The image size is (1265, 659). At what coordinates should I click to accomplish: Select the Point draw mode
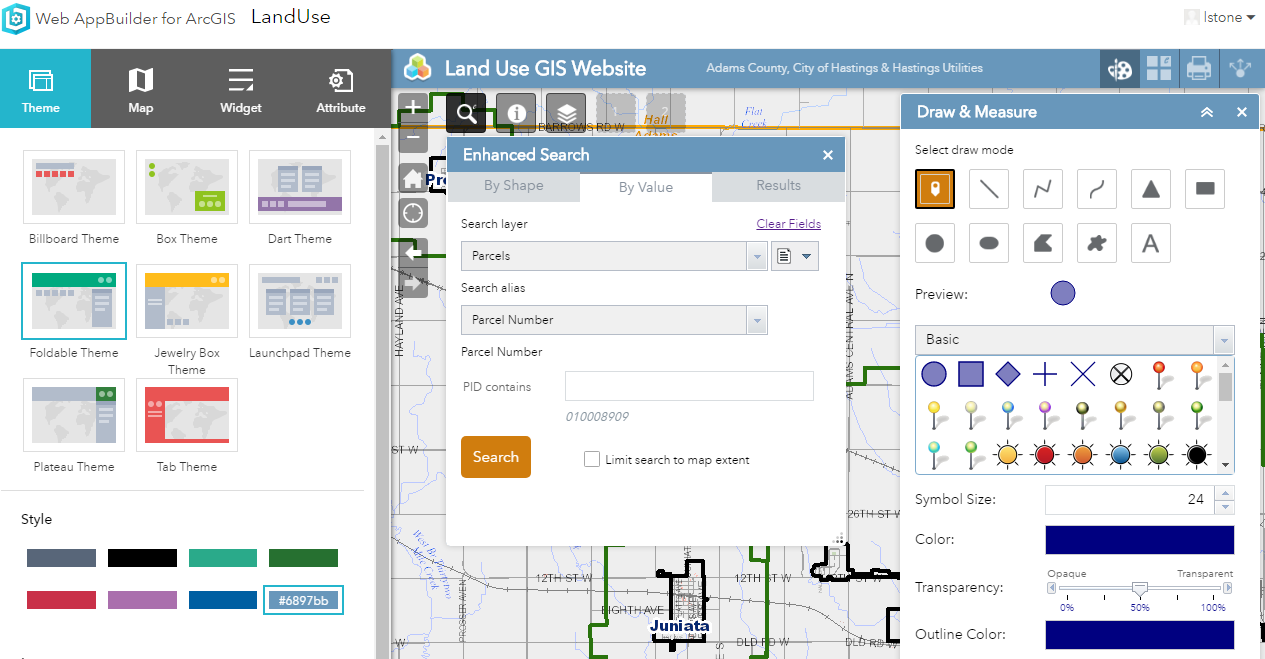tap(935, 188)
